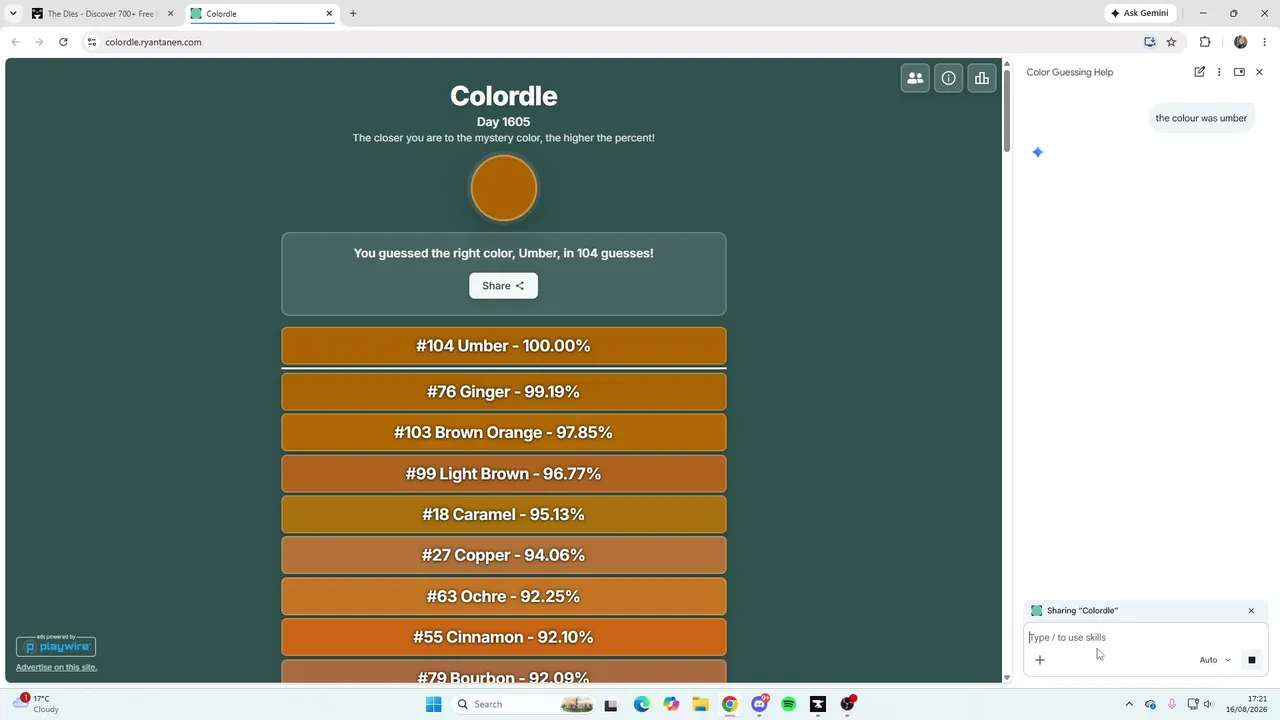This screenshot has width=1280, height=720.
Task: Switch to The Dles browser tab
Action: point(100,14)
